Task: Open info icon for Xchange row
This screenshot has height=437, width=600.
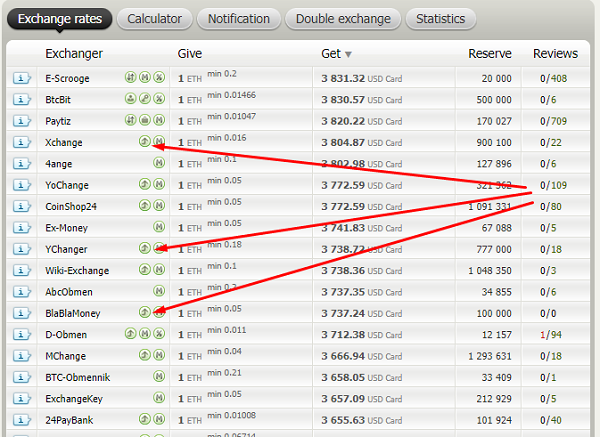Action: click(x=21, y=142)
